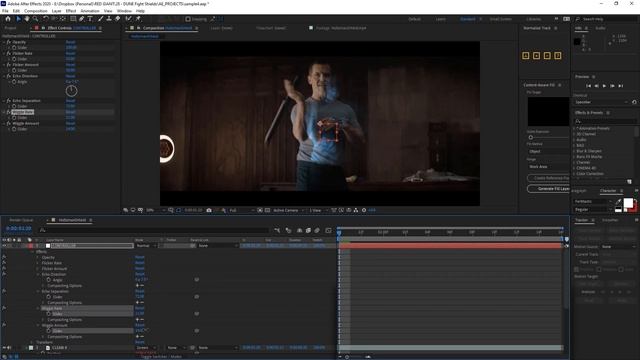The image size is (640, 360).
Task: Expand the Blur & Sharpen effects folder
Action: click(574, 151)
